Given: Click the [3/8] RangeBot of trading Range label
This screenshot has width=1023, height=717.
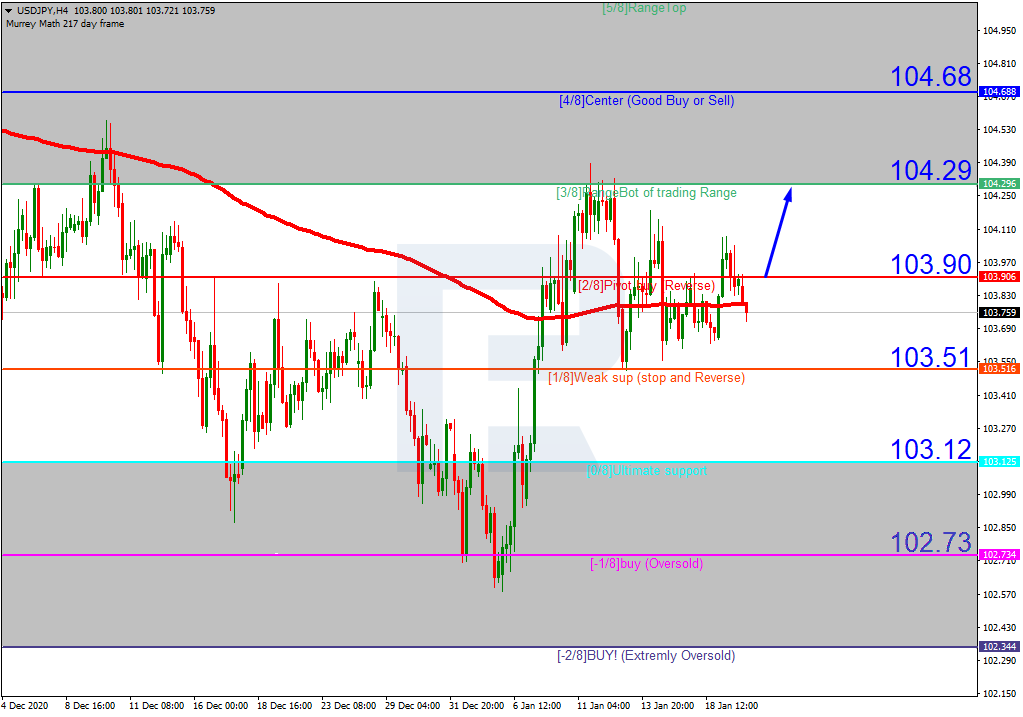Looking at the screenshot, I should 646,193.
